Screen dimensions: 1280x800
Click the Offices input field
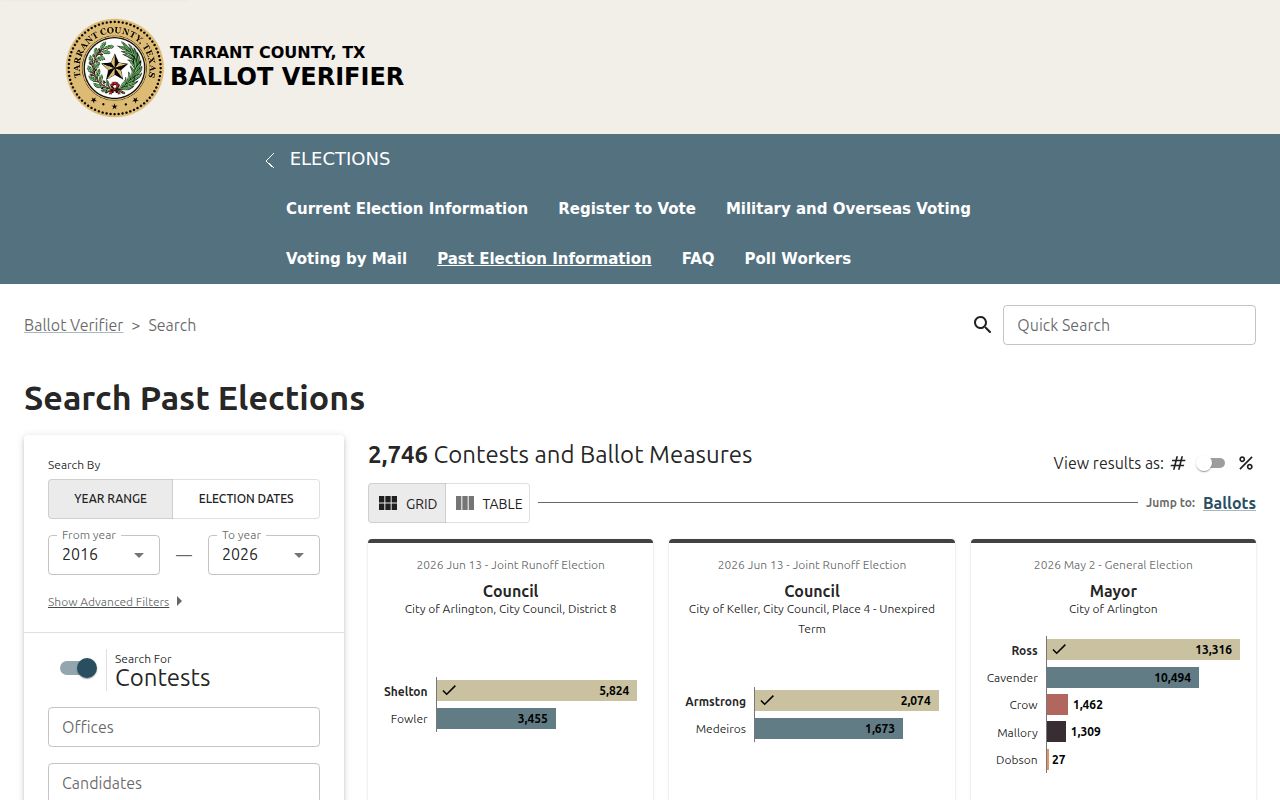pyautogui.click(x=184, y=727)
